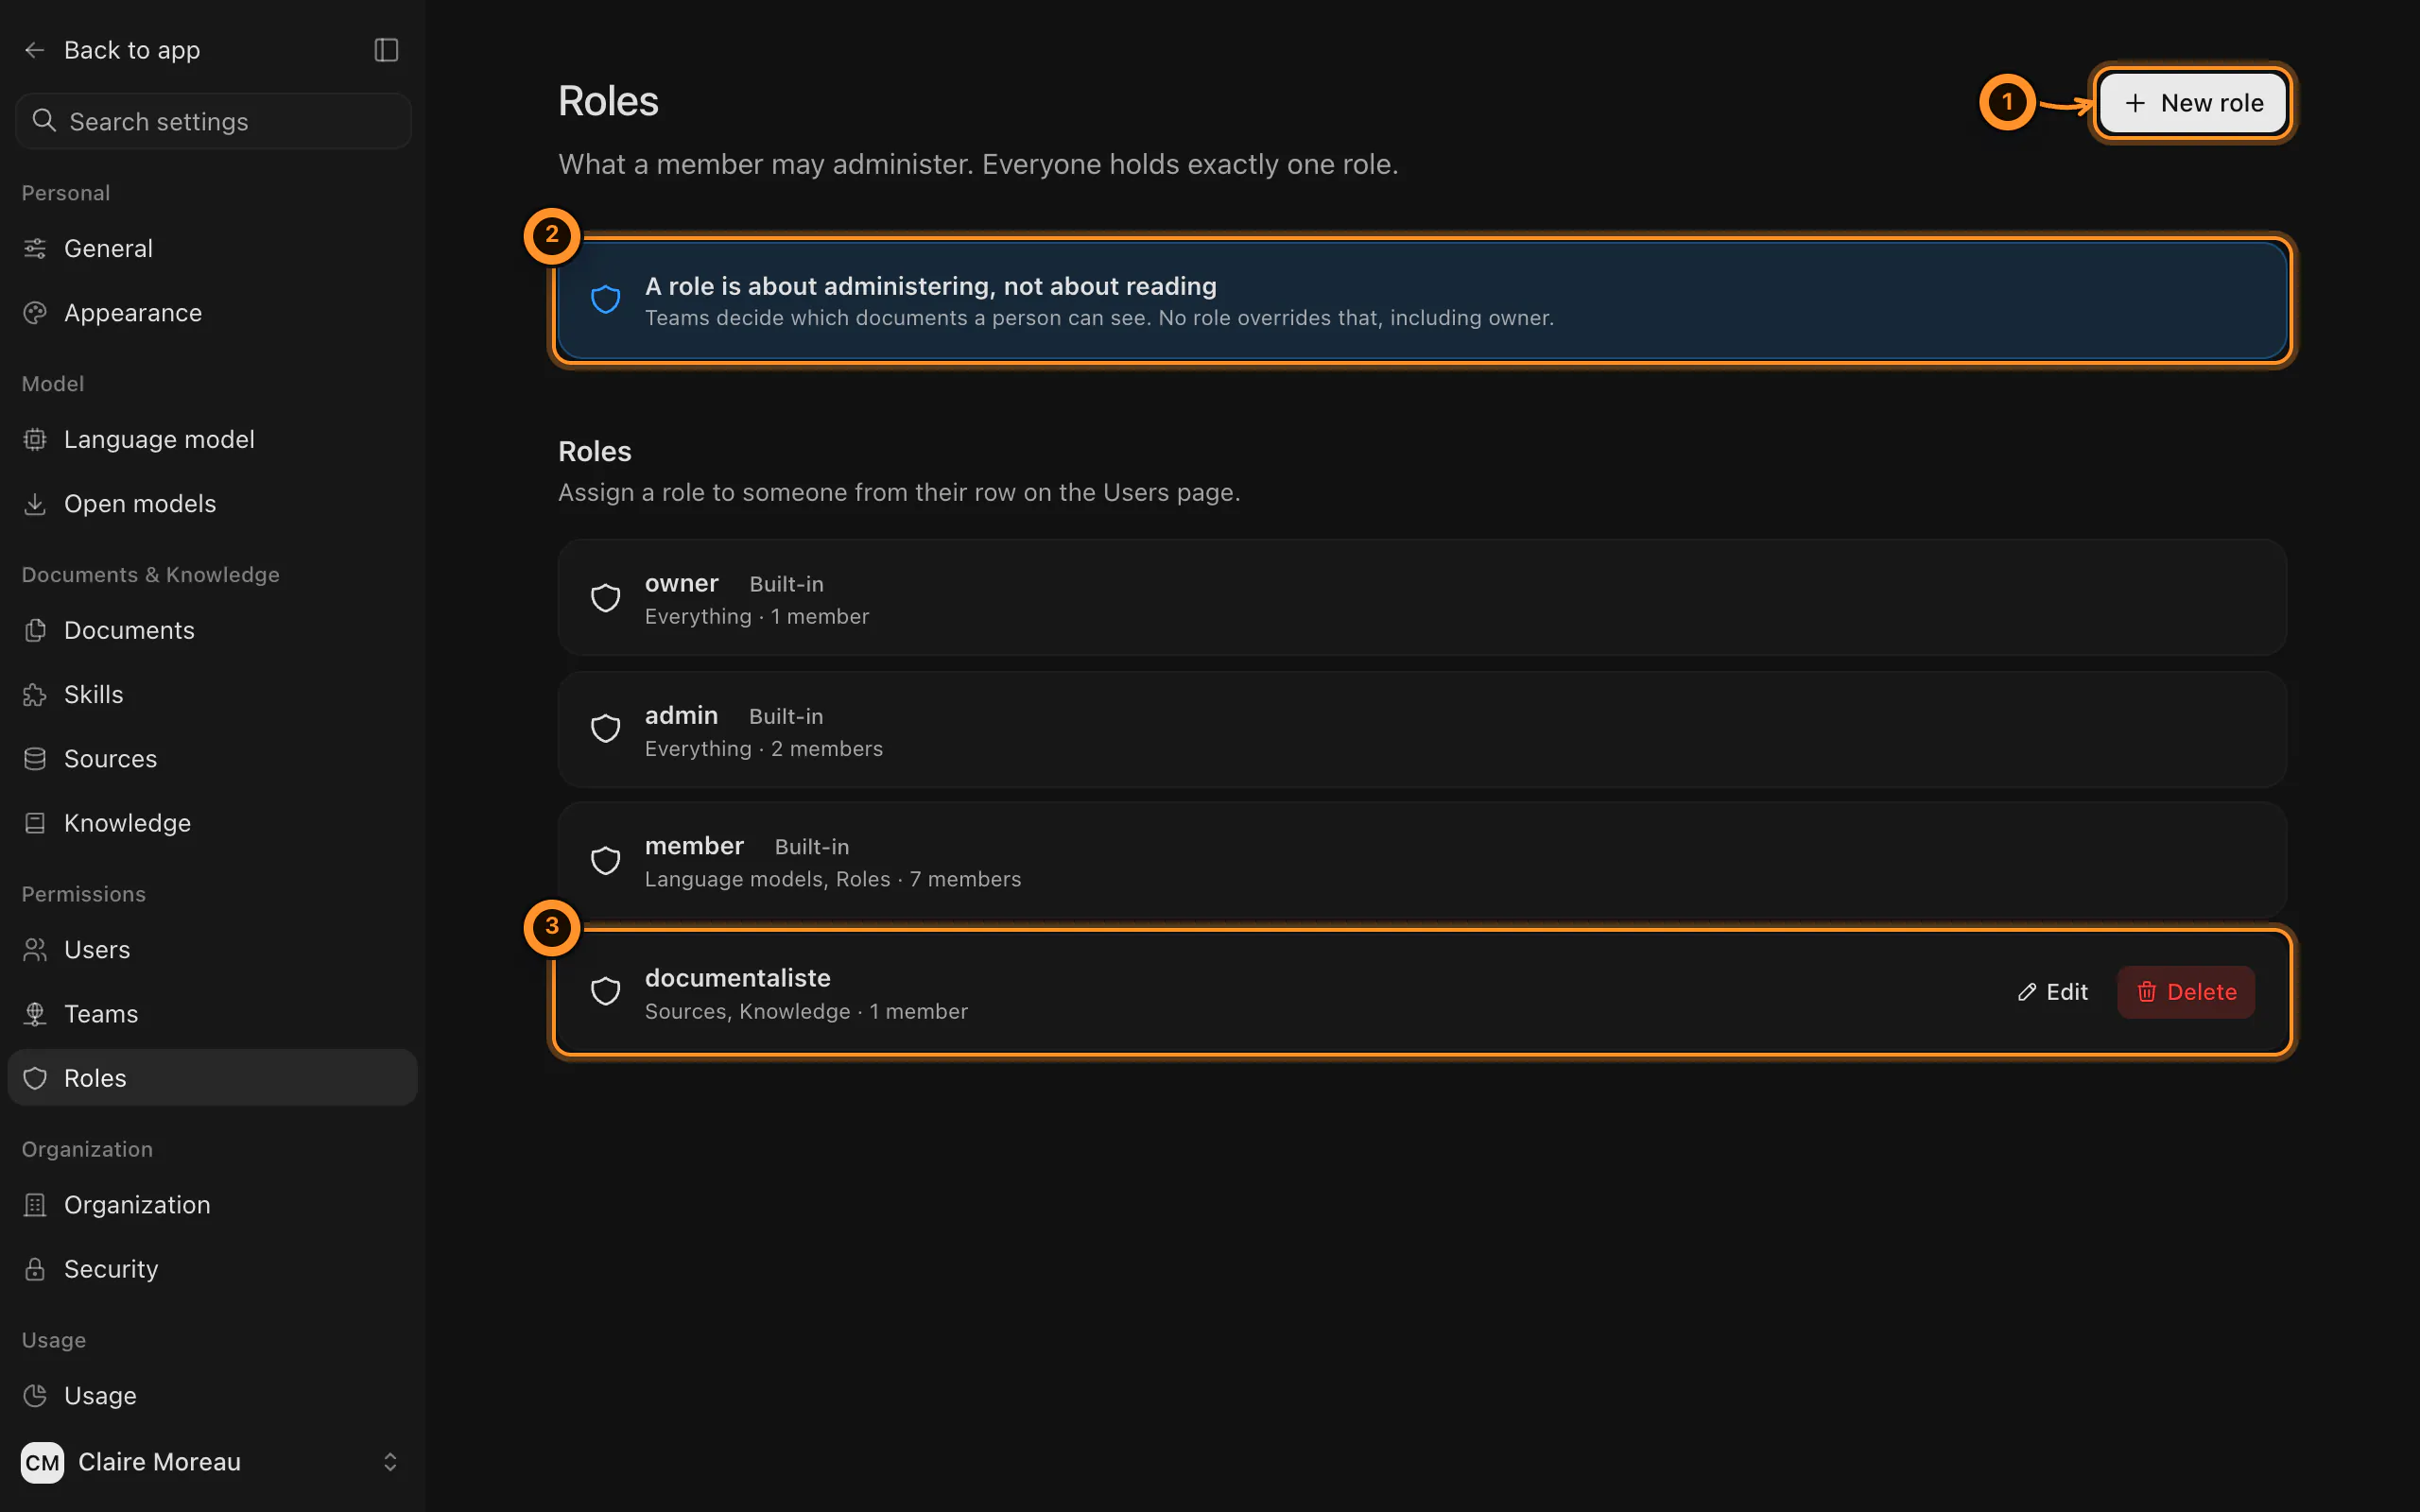The height and width of the screenshot is (1512, 2420).
Task: Delete the documentaliste role
Action: click(x=2187, y=992)
